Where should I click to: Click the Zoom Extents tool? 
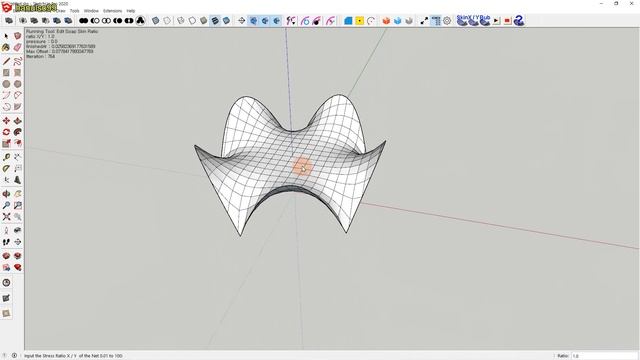click(x=6, y=217)
